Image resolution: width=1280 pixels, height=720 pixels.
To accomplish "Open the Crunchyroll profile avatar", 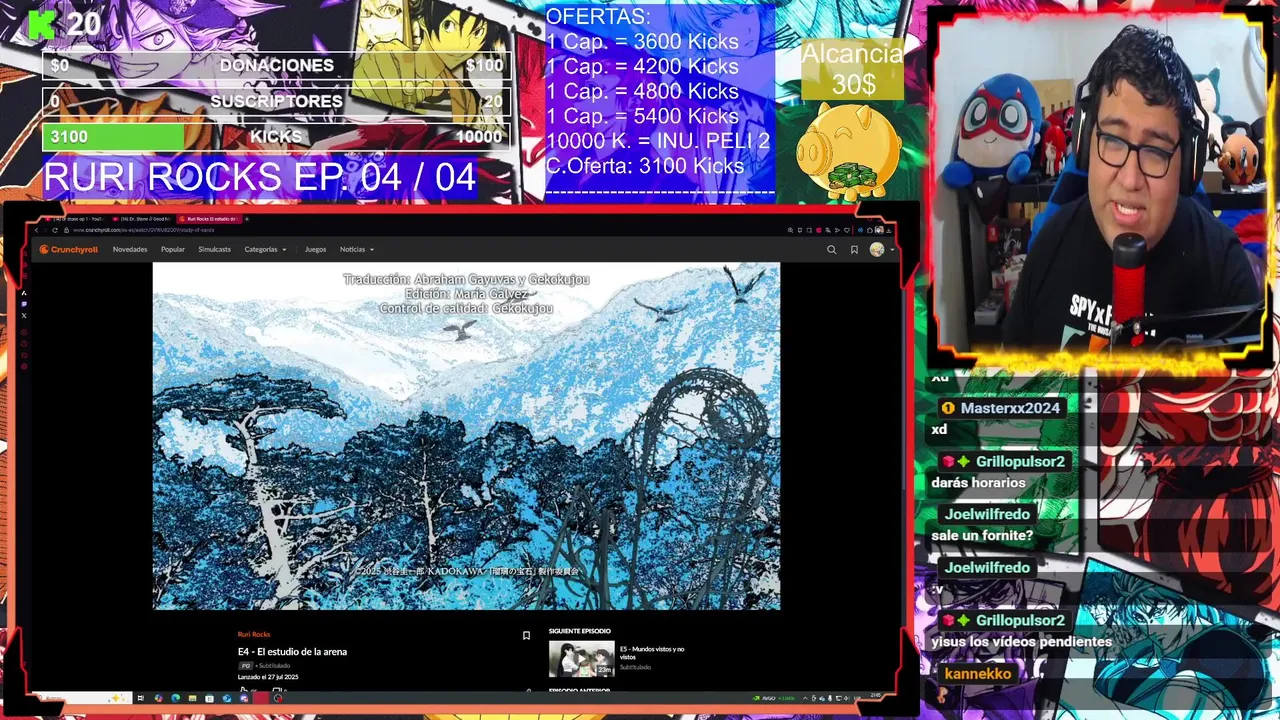I will click(877, 250).
